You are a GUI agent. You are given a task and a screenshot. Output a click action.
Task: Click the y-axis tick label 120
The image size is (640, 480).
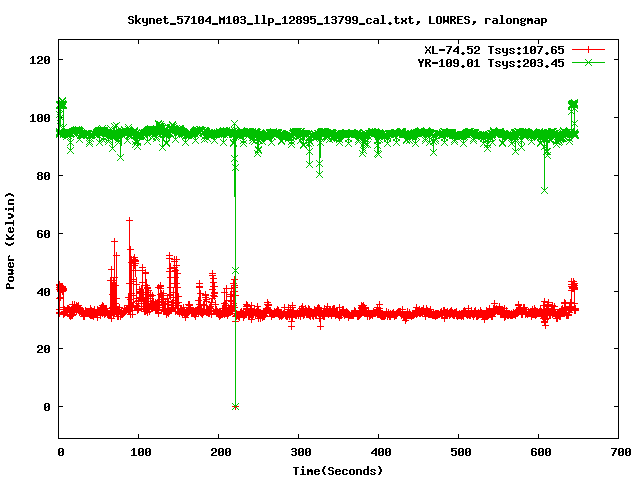tap(40, 60)
